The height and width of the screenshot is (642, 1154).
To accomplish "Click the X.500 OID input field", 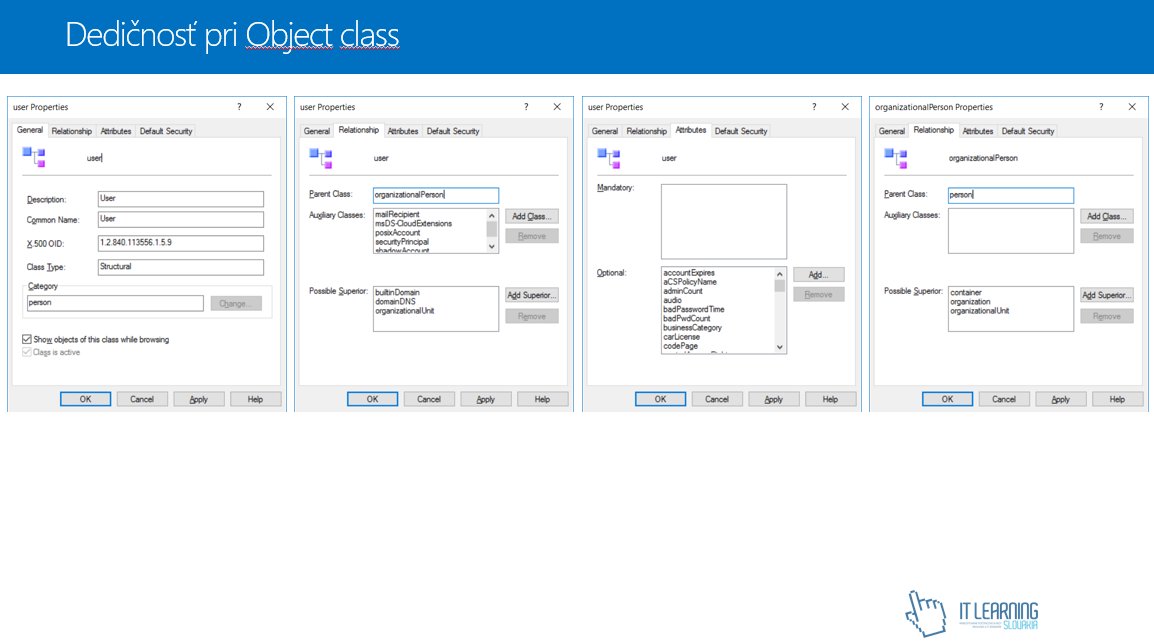I will click(x=180, y=243).
